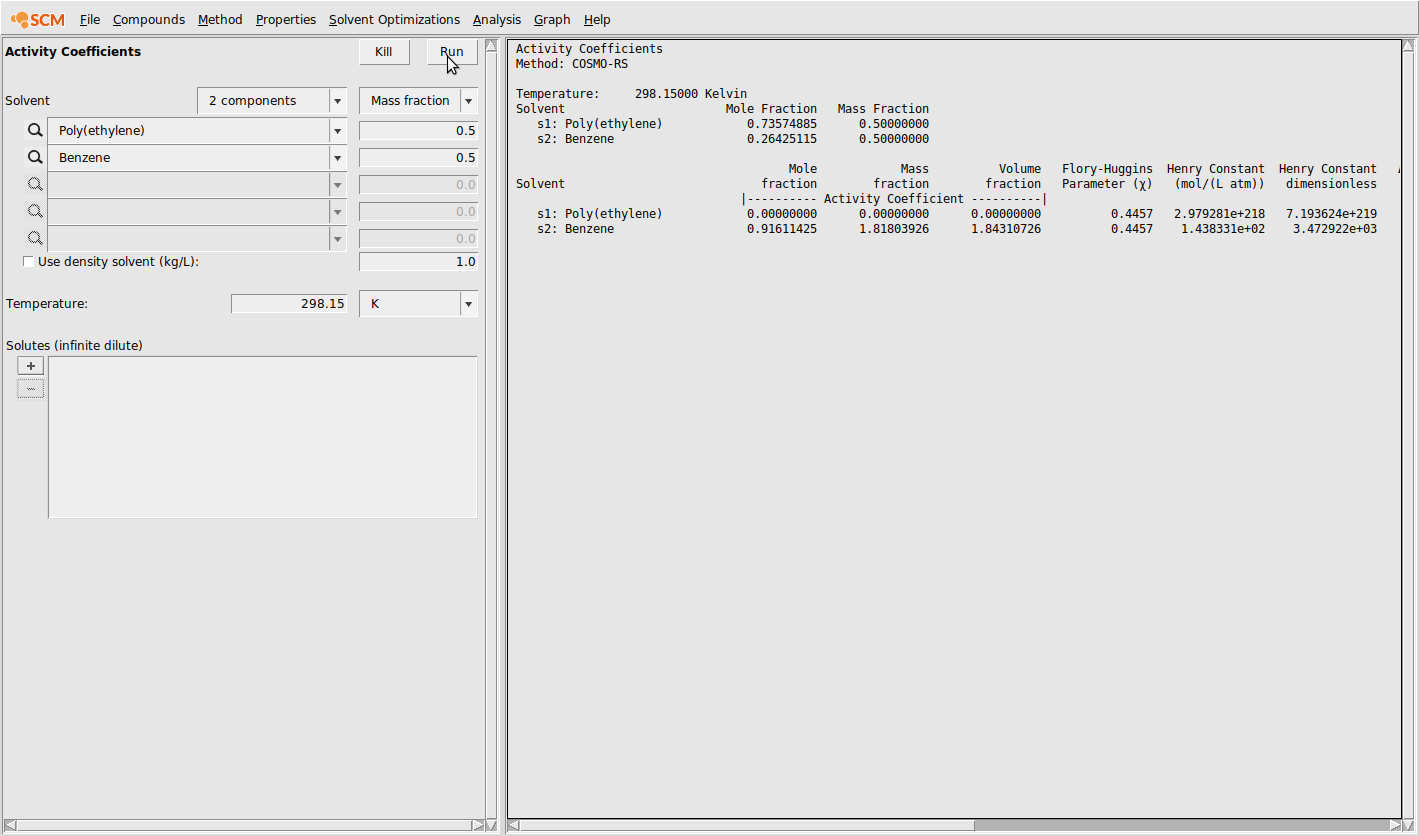1419x836 pixels.
Task: Click the Method: COSMO-RS text line
Action: coord(572,64)
